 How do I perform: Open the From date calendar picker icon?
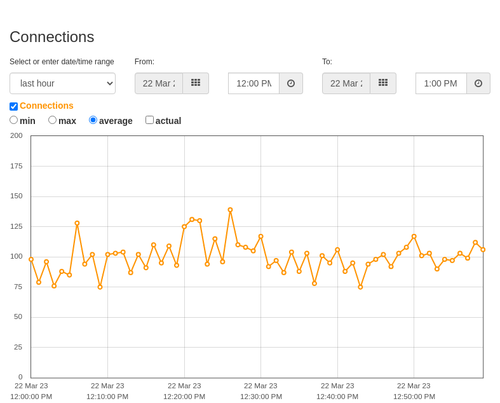pyautogui.click(x=196, y=83)
